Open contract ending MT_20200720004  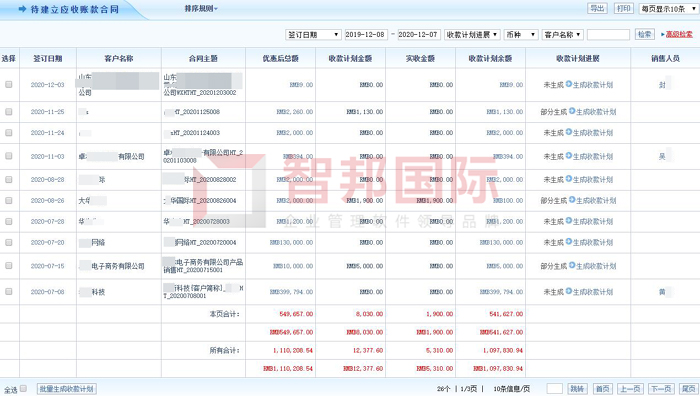(x=200, y=242)
